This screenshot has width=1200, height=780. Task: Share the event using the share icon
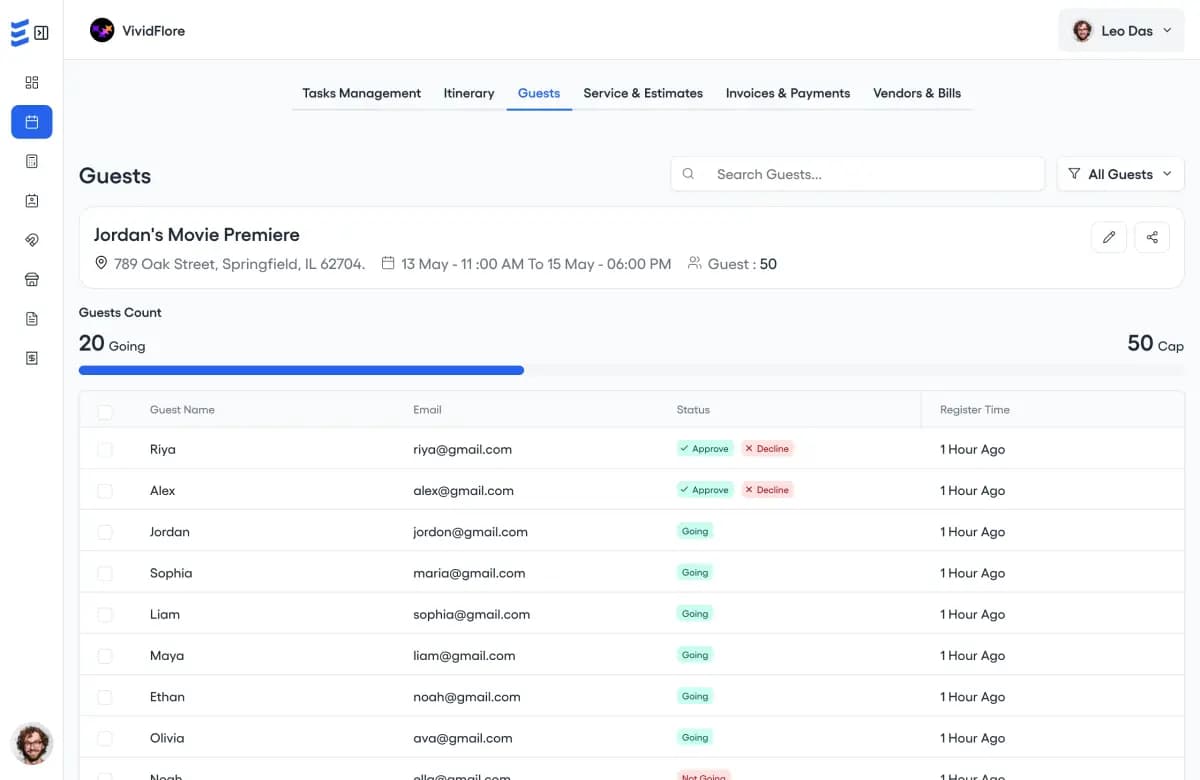[1152, 237]
